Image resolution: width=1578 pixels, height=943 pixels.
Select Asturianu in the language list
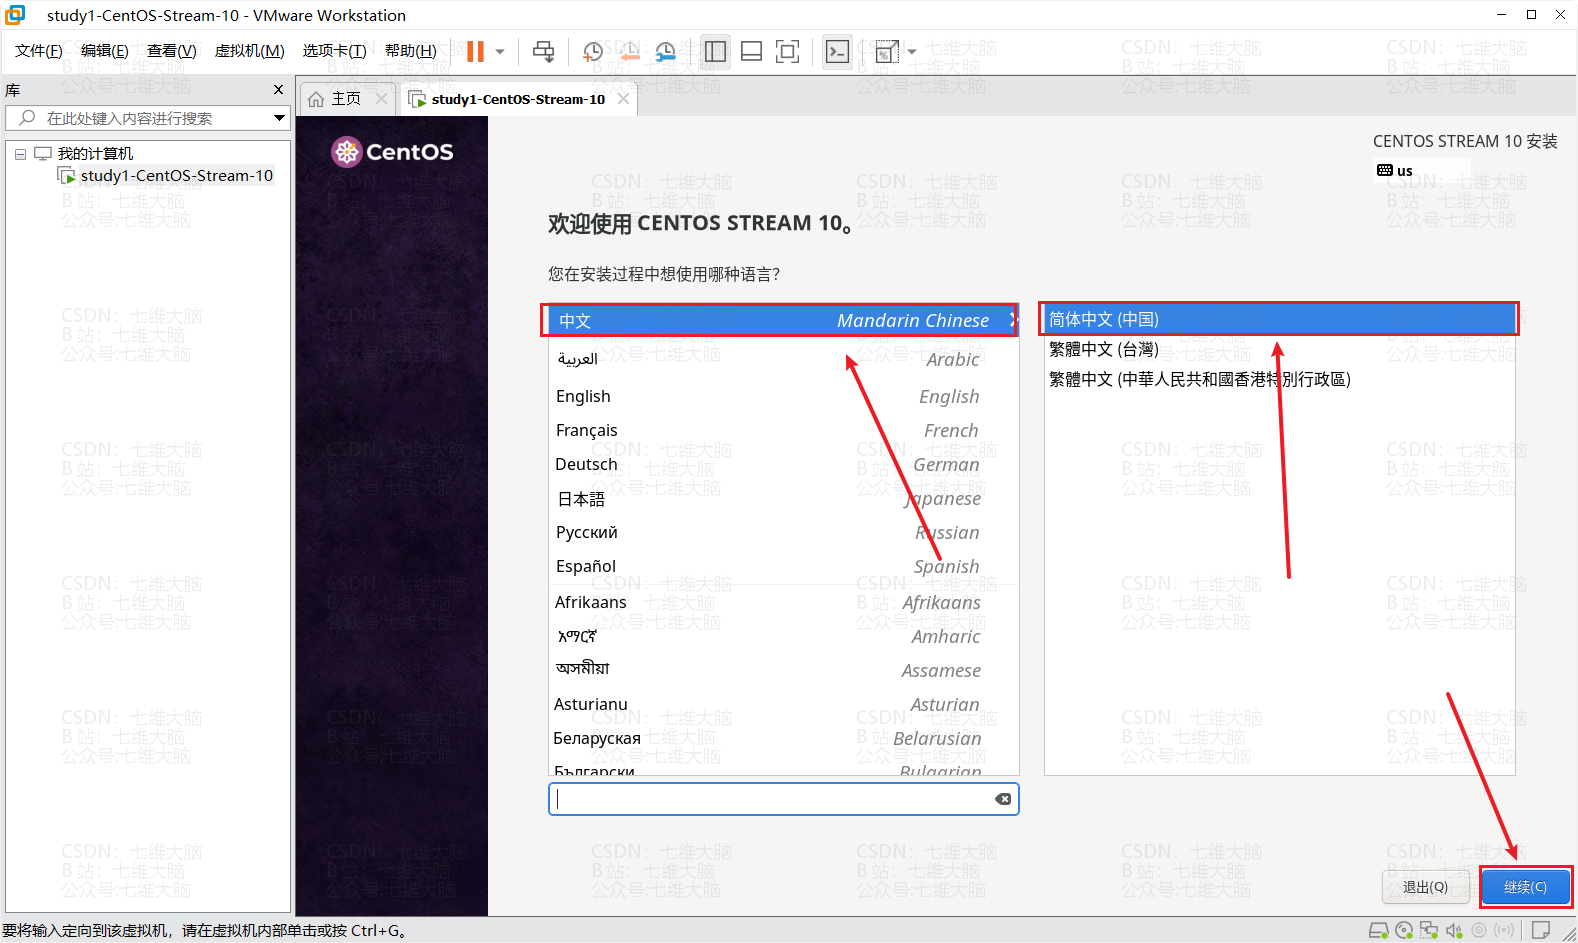click(783, 704)
